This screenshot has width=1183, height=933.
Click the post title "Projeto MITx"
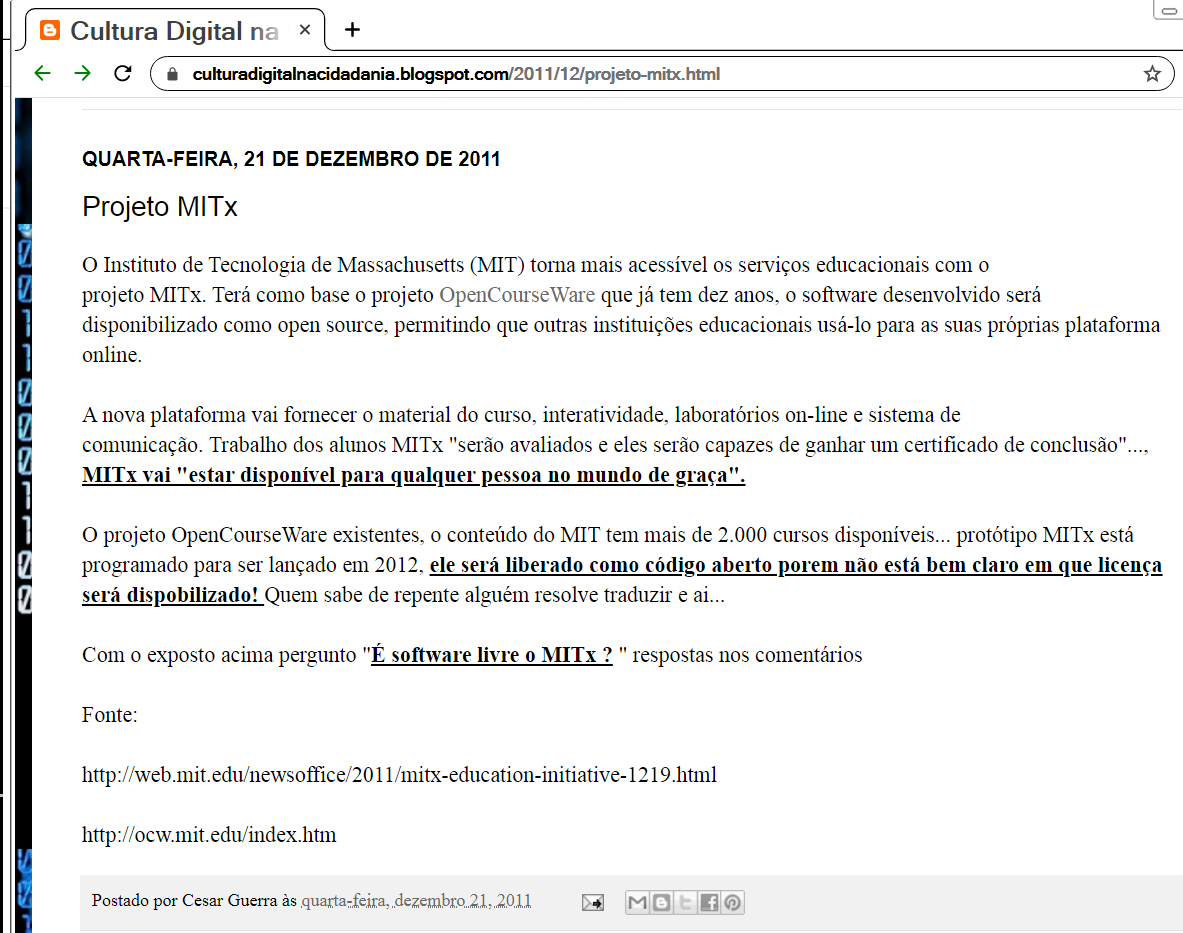(x=160, y=207)
